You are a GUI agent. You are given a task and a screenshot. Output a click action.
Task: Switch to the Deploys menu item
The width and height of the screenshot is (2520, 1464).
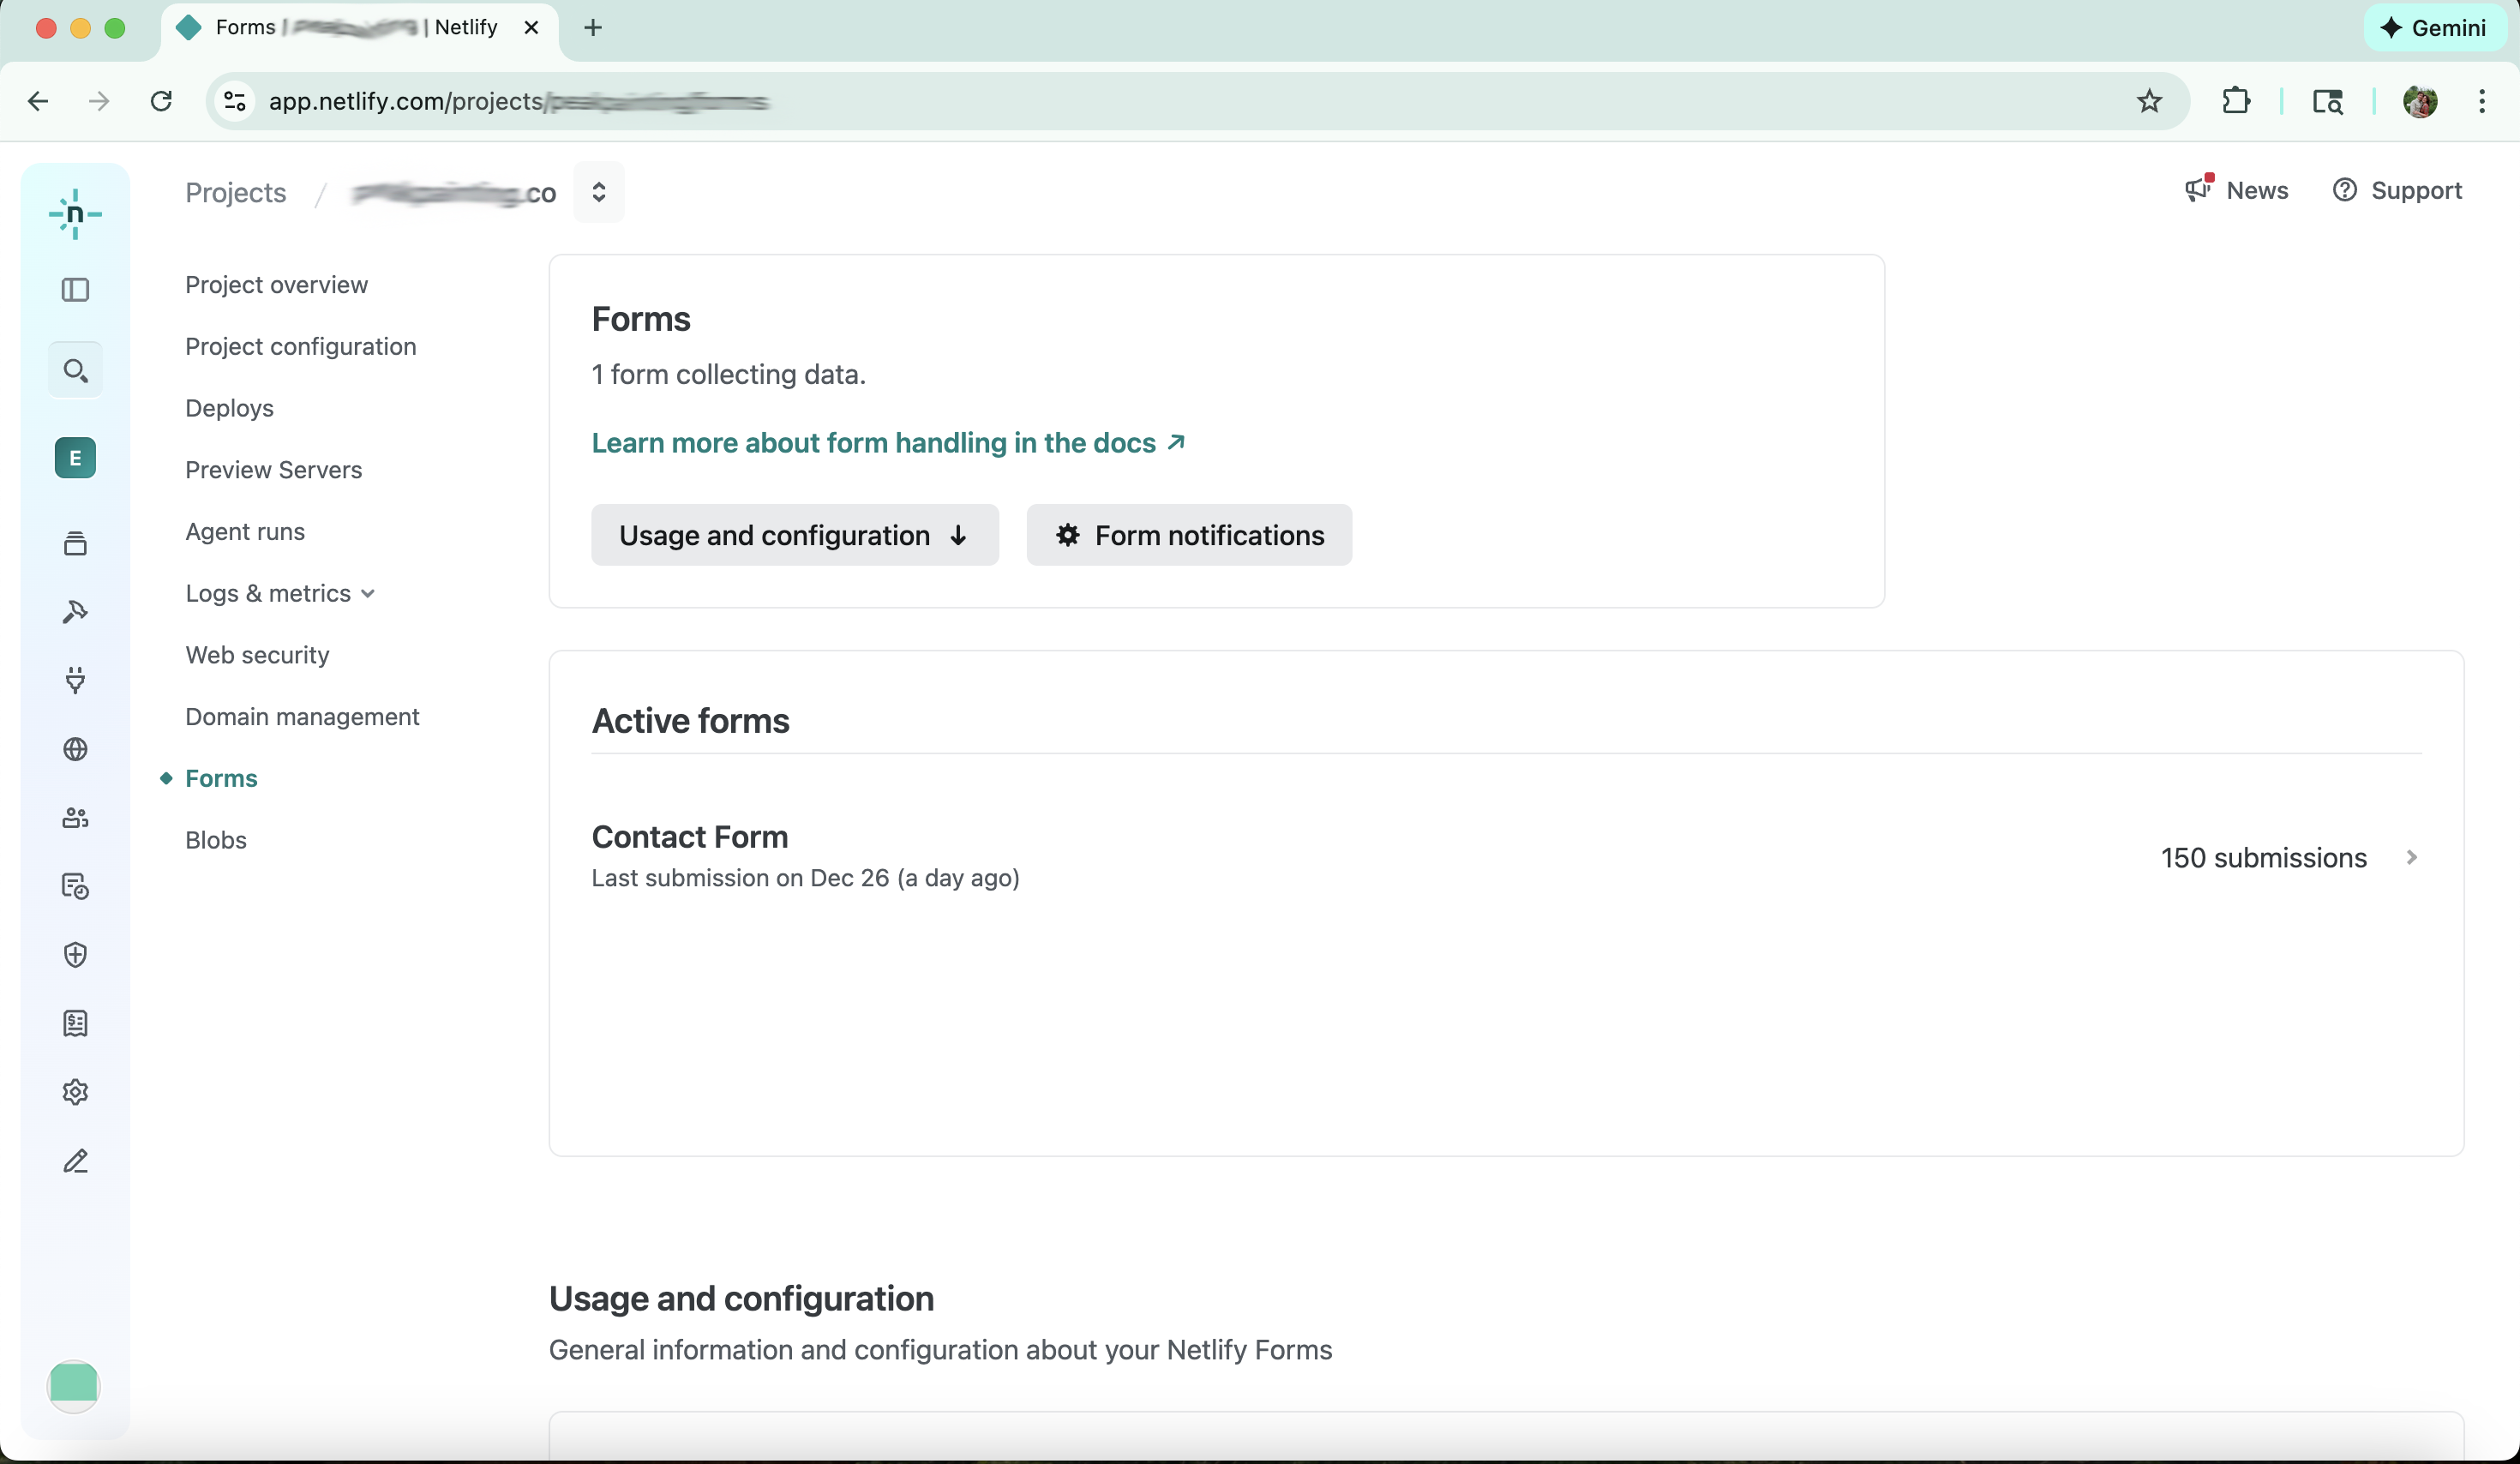229,408
